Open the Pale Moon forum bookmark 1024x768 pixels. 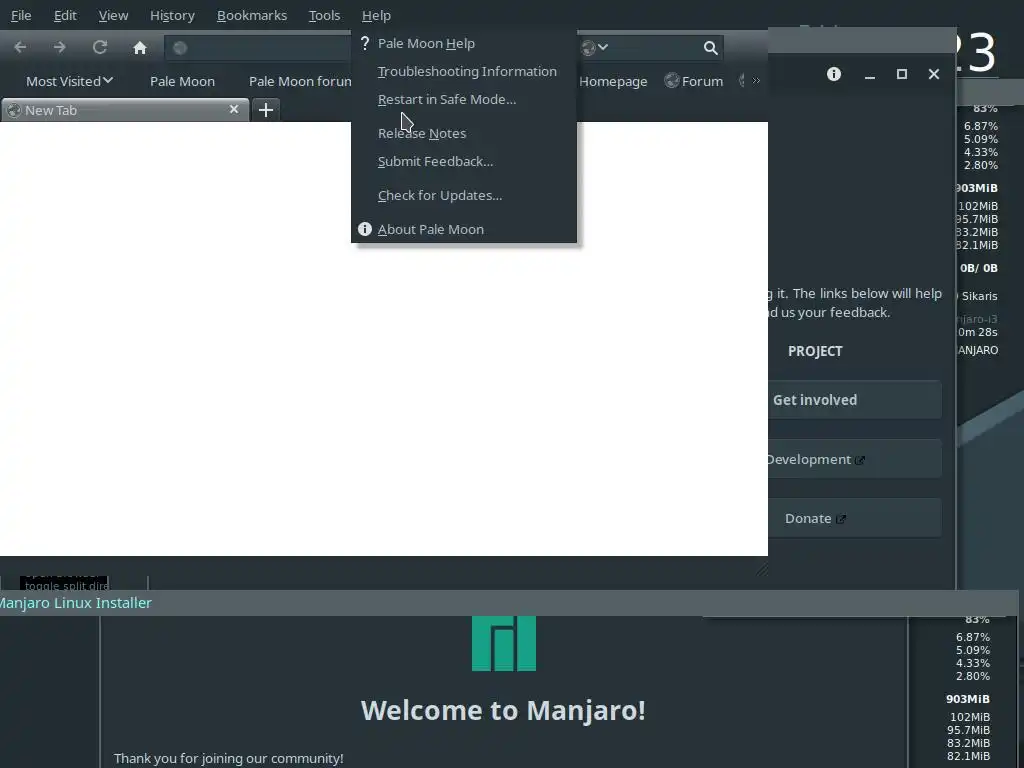pos(300,81)
